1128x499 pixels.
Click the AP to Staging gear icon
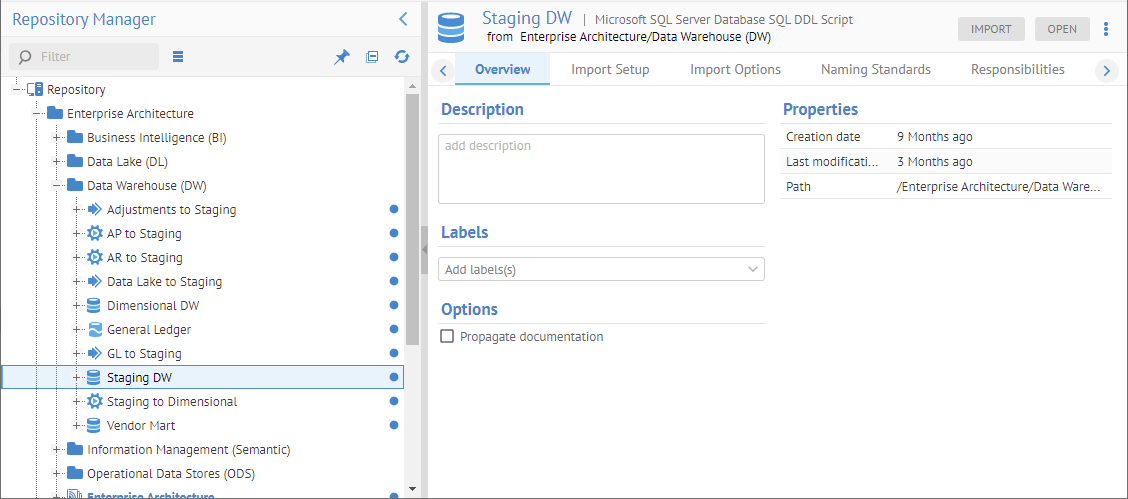click(x=95, y=234)
